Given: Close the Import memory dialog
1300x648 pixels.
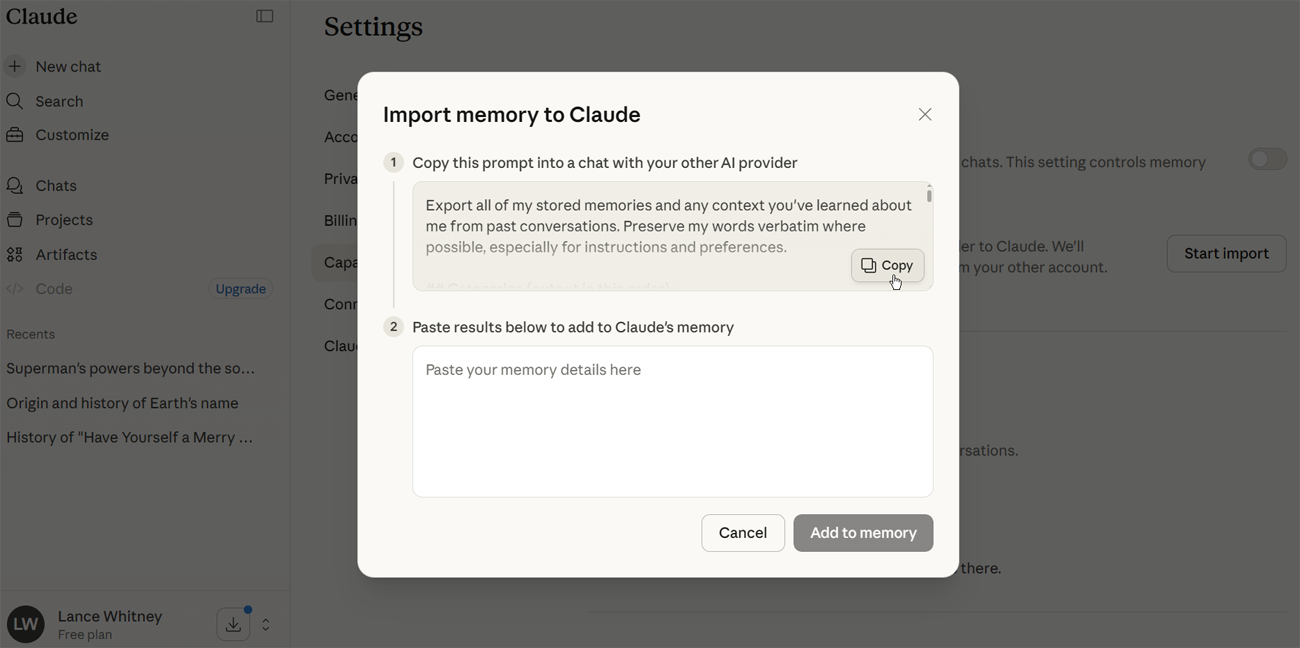Looking at the screenshot, I should point(925,114).
